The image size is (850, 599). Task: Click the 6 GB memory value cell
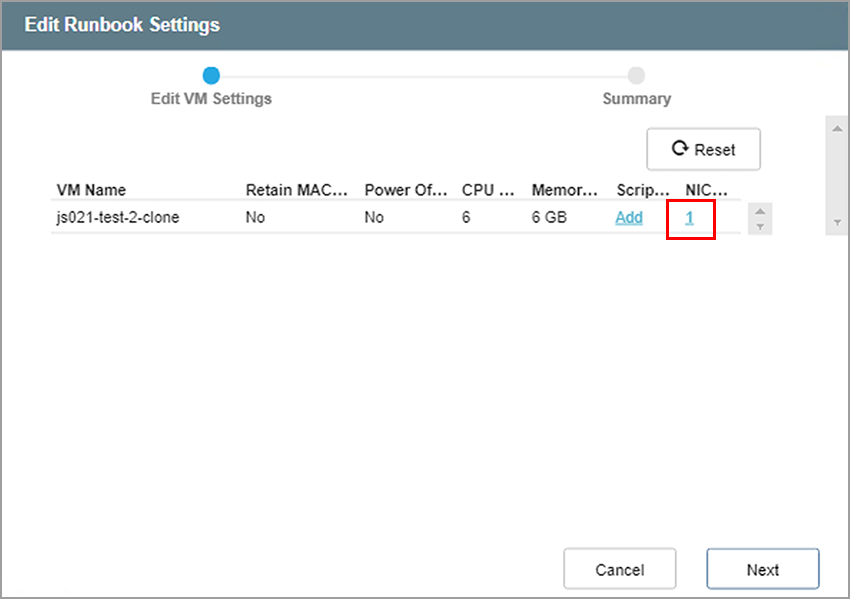click(549, 217)
